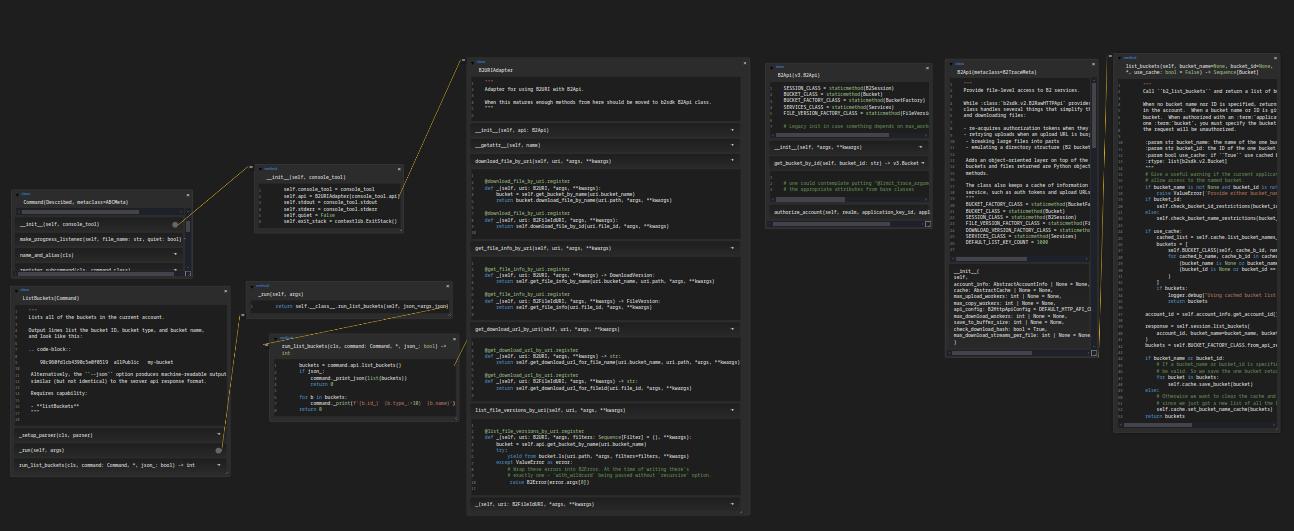Expand _setup_parser(cls, parser) in ListBuckets

pos(219,435)
